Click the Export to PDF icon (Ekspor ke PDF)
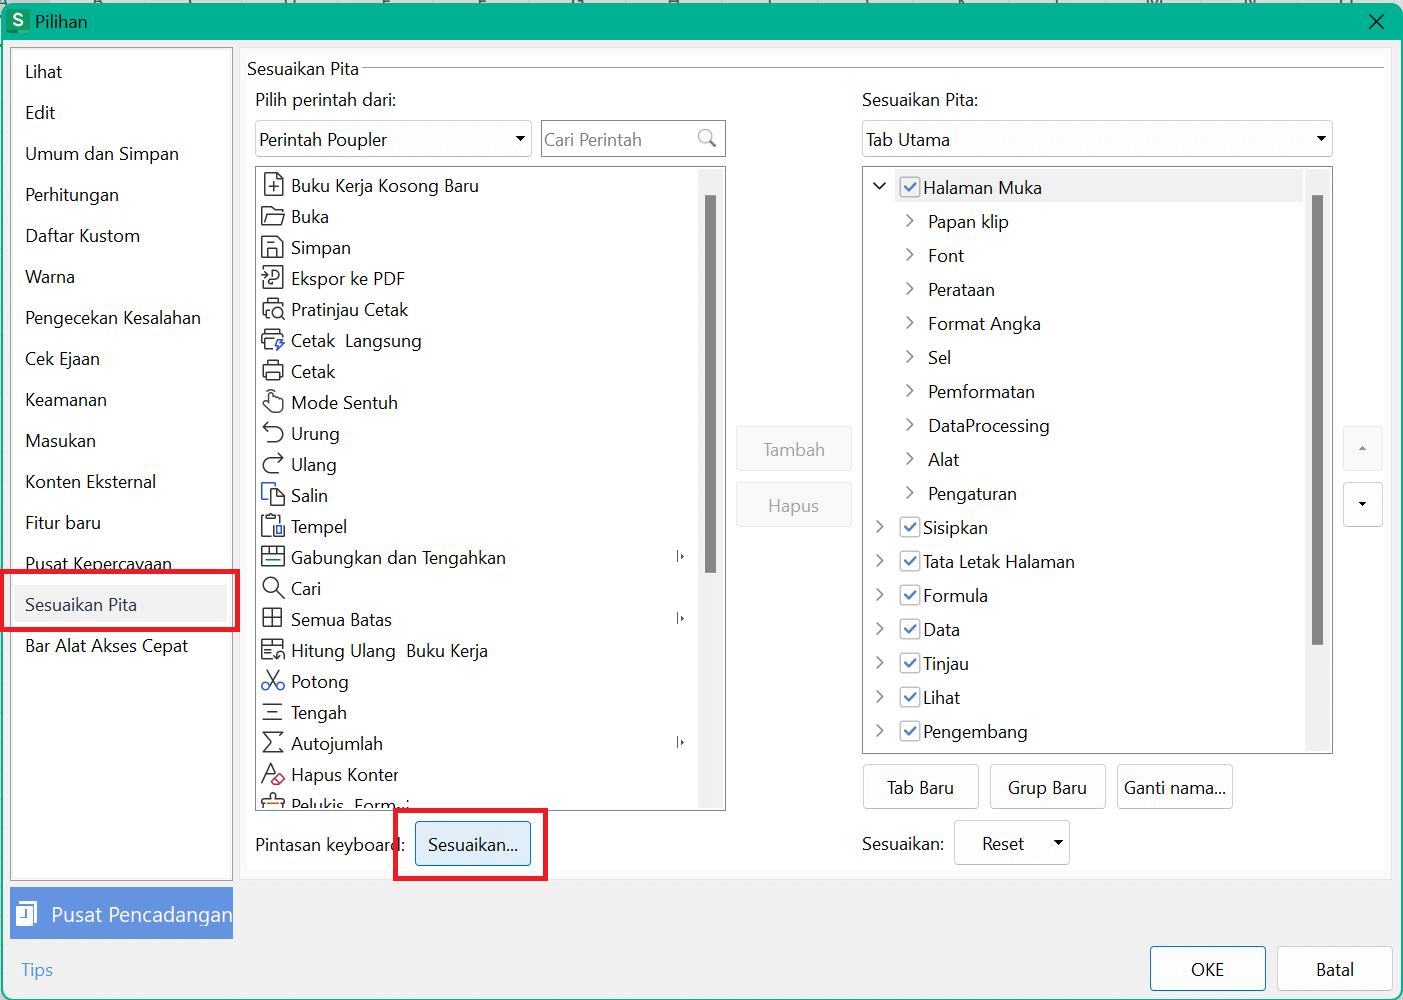This screenshot has width=1403, height=1000. 272,278
